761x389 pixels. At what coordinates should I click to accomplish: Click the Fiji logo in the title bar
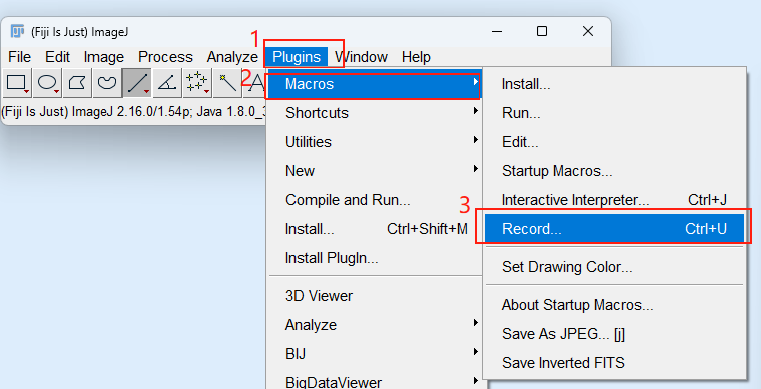17,32
